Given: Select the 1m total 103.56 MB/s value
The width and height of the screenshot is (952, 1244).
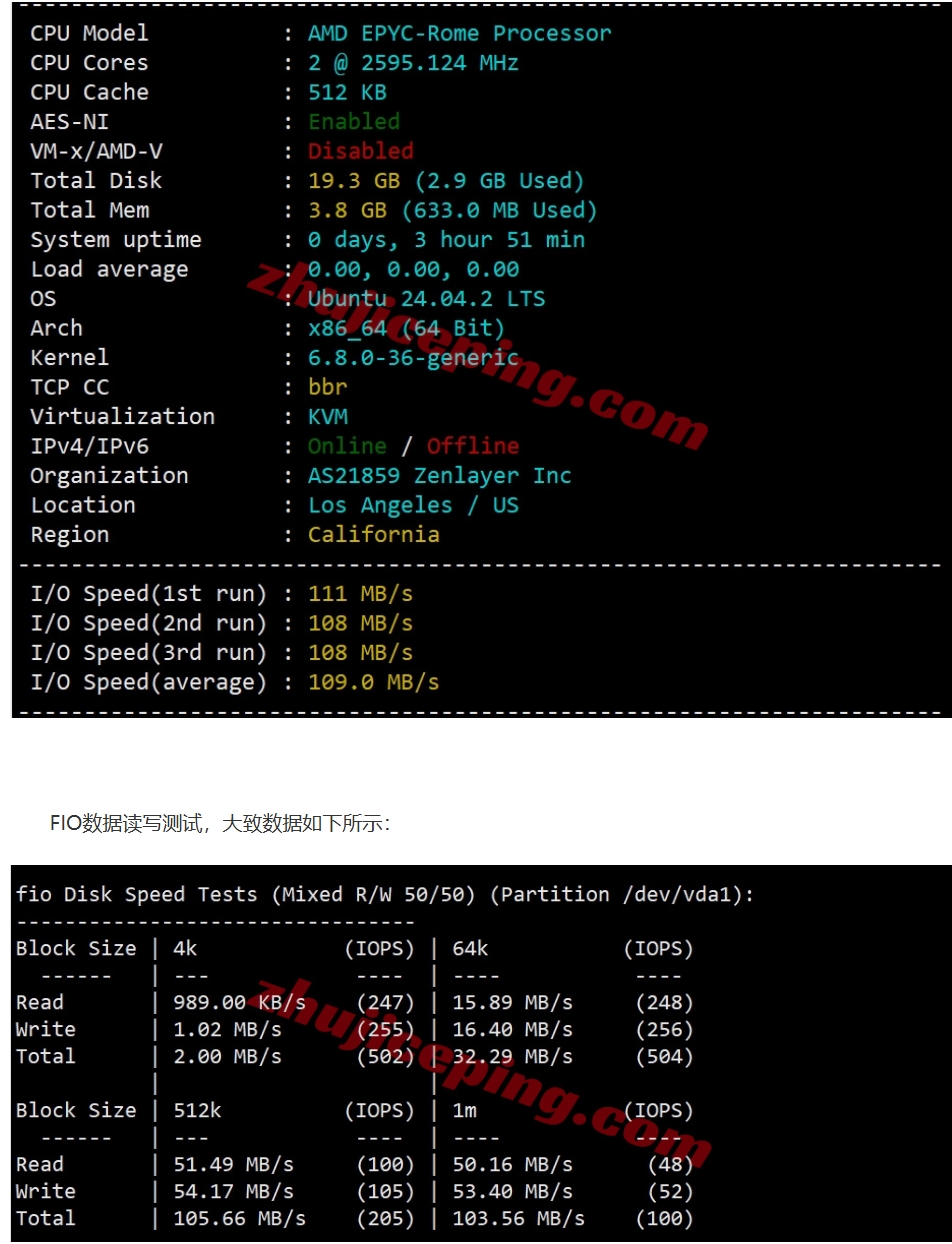Looking at the screenshot, I should pyautogui.click(x=519, y=1219).
